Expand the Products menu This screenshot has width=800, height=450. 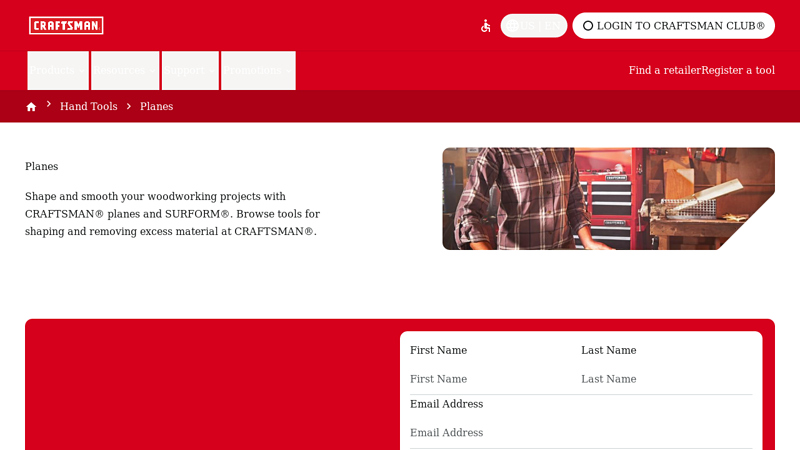[x=58, y=70]
